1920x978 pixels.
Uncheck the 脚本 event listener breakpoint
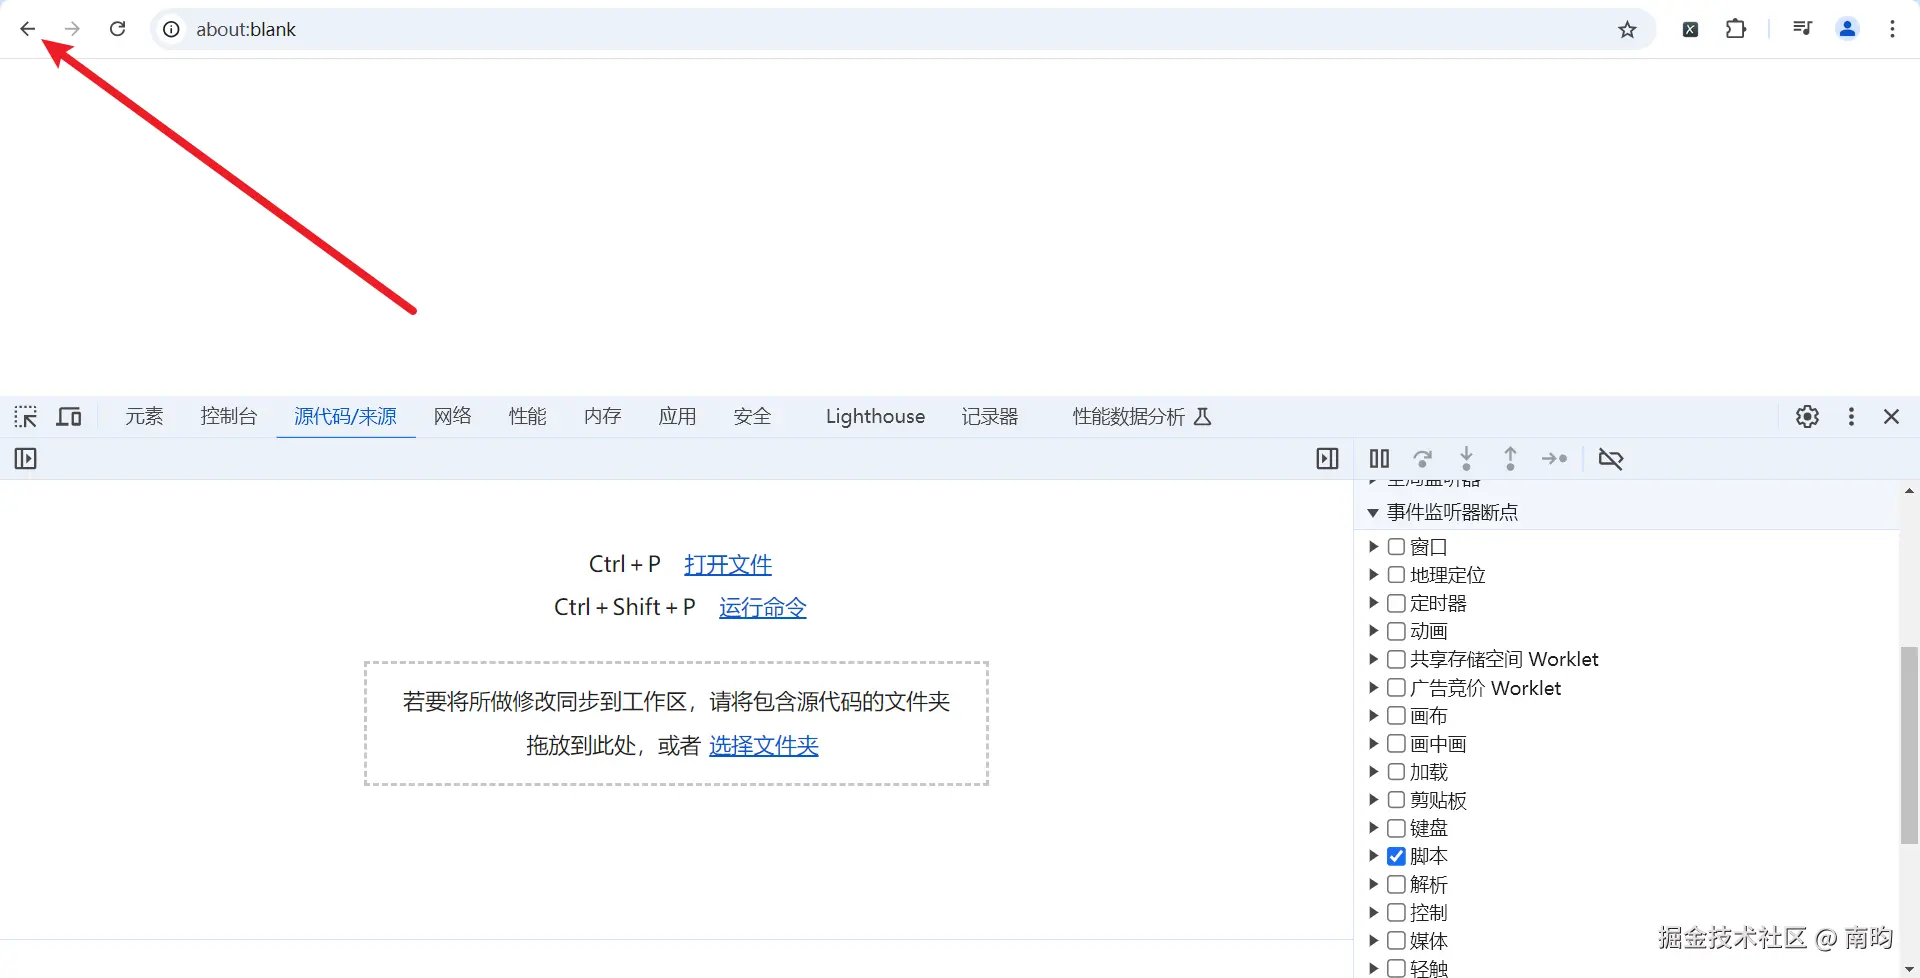pyautogui.click(x=1396, y=856)
